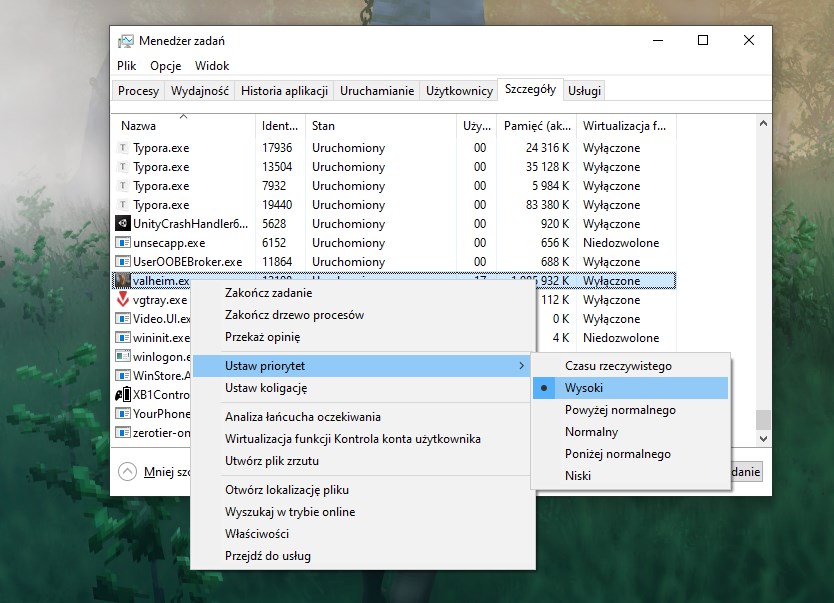Choose Powyżej normalnego priority
Screen dimensions: 834x603
tap(631, 410)
